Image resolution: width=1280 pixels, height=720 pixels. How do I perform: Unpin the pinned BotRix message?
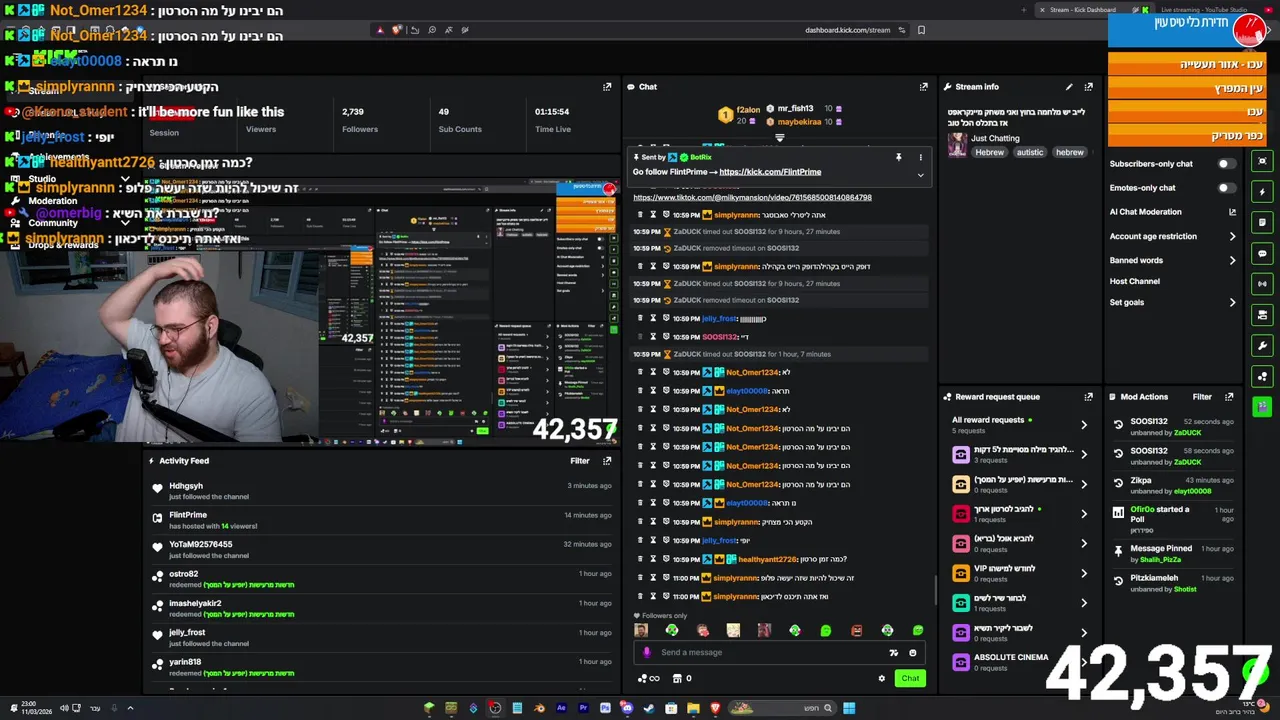click(898, 157)
